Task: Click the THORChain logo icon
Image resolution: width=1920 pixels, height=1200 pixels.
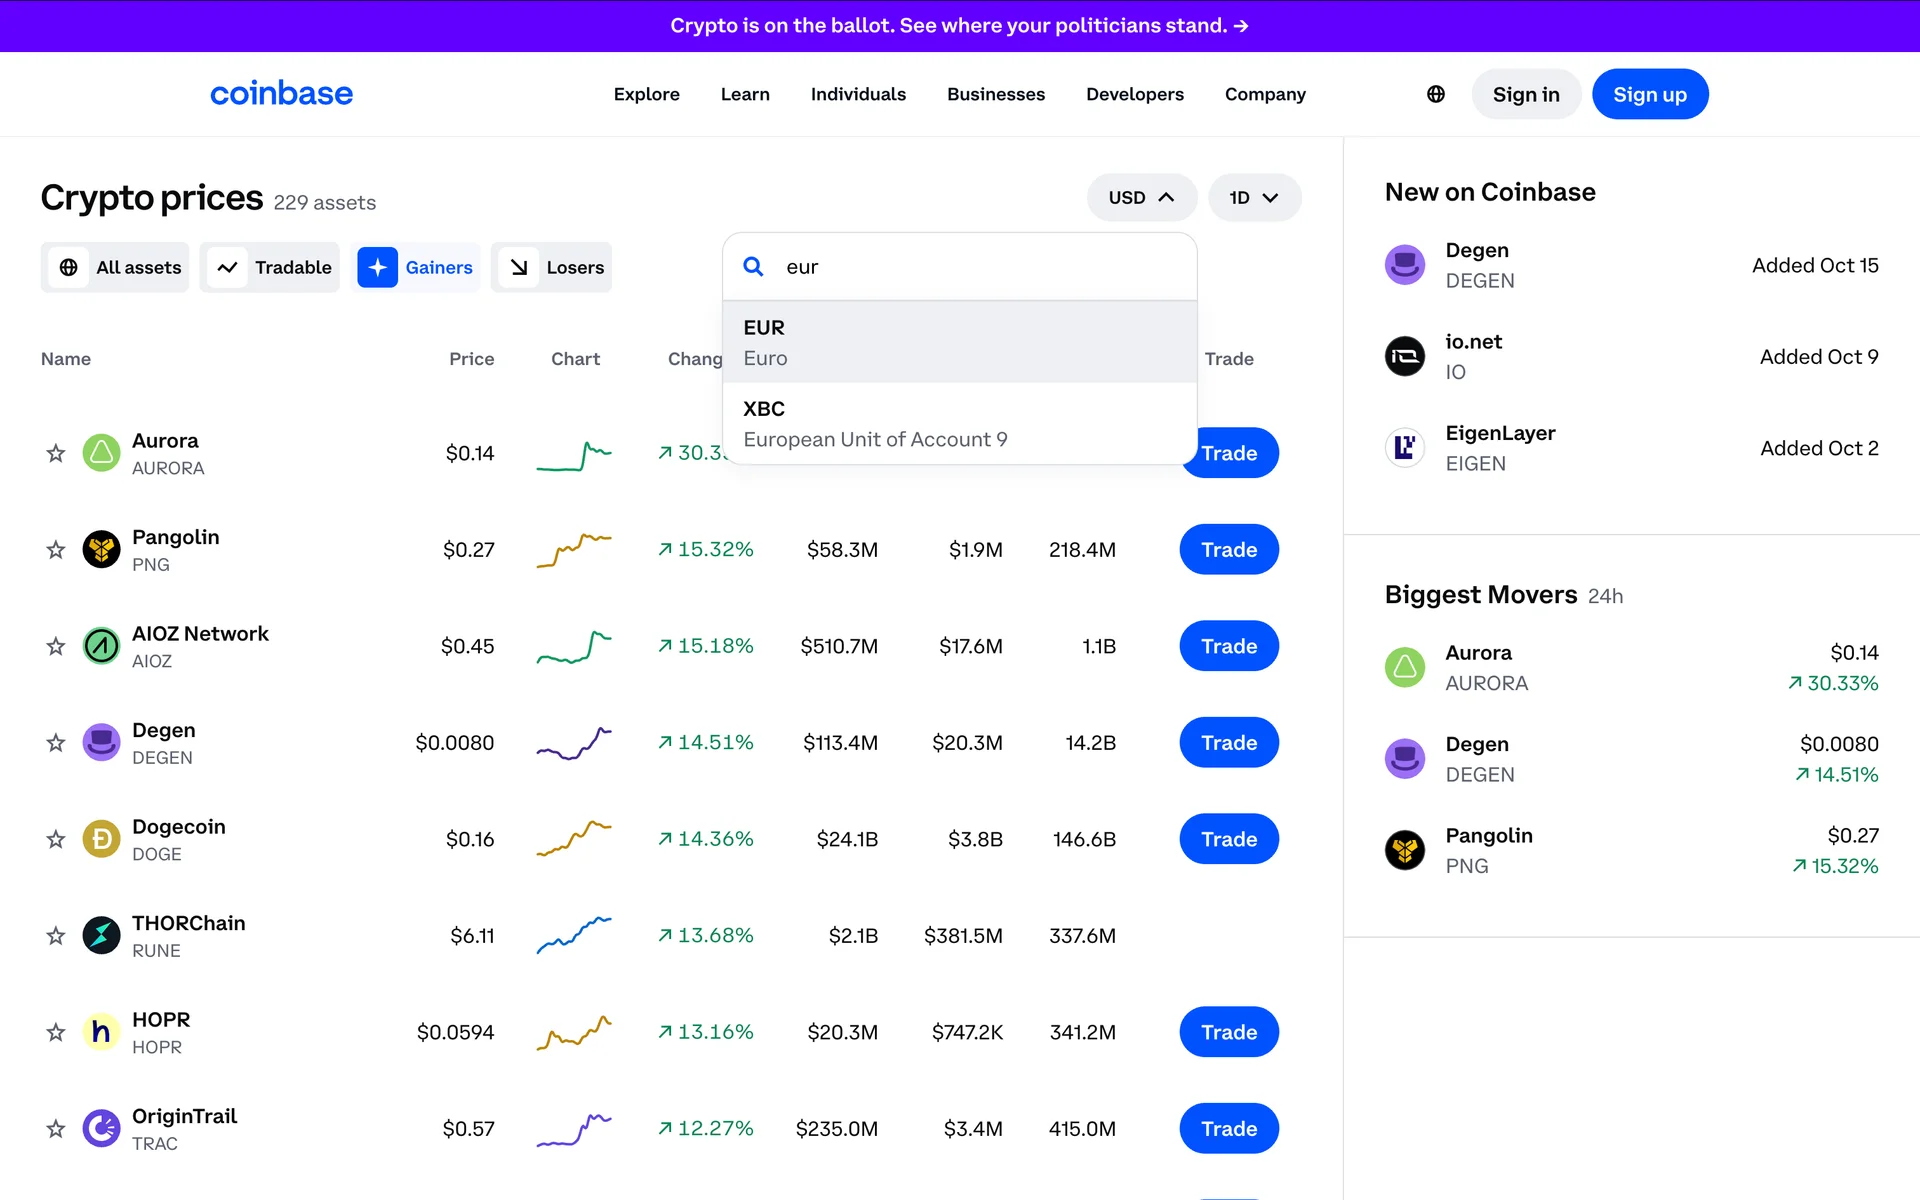Action: [101, 936]
